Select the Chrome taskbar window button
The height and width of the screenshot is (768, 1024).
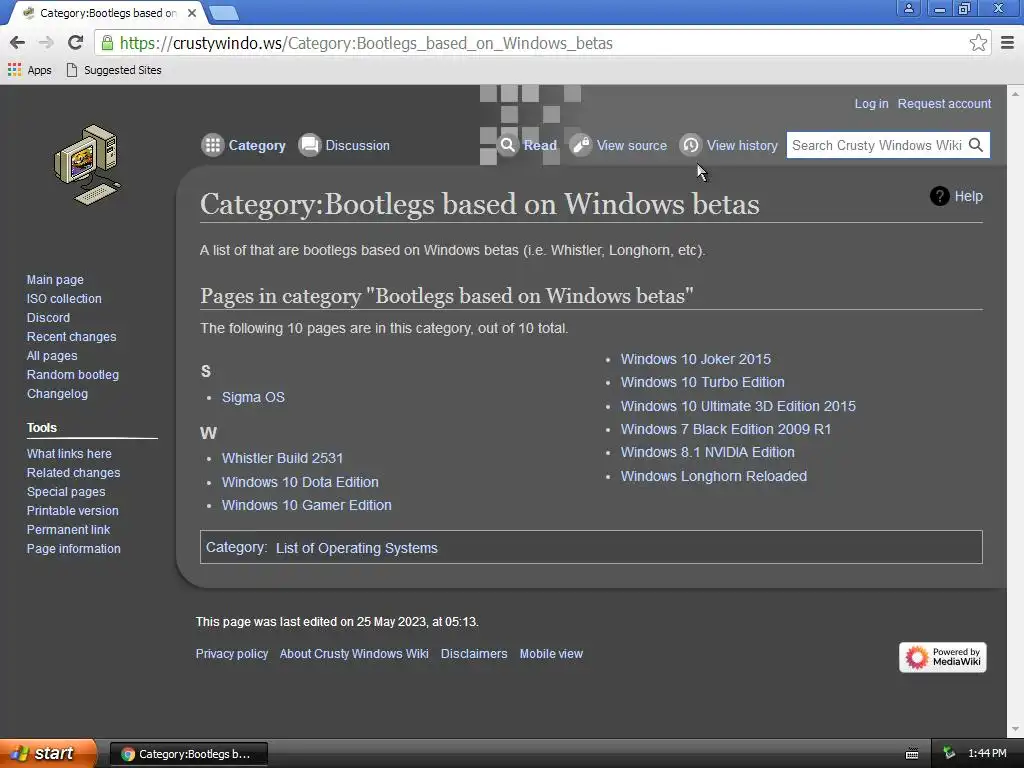(189, 754)
